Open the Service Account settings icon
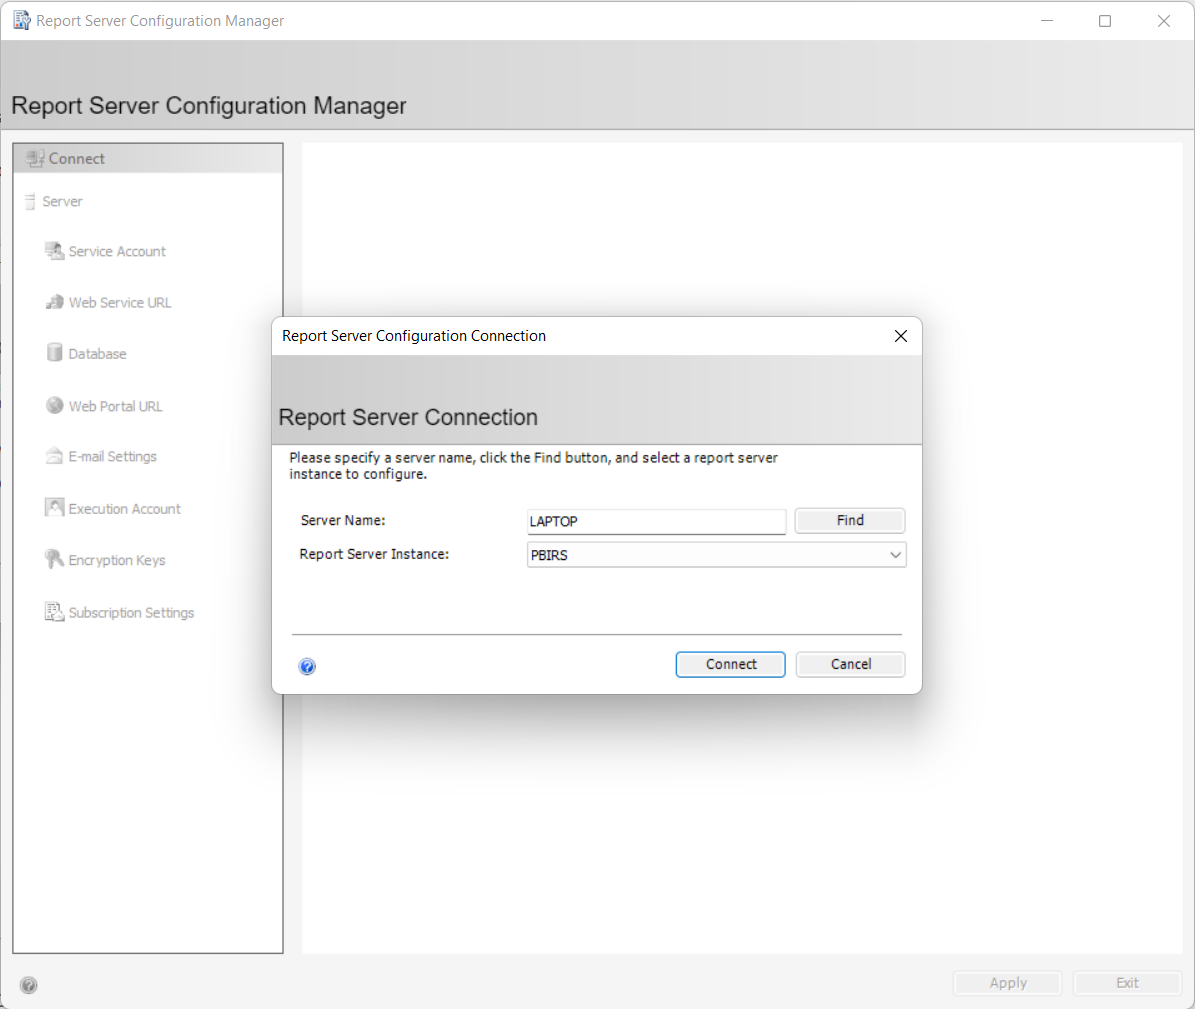The width and height of the screenshot is (1195, 1009). [x=54, y=251]
